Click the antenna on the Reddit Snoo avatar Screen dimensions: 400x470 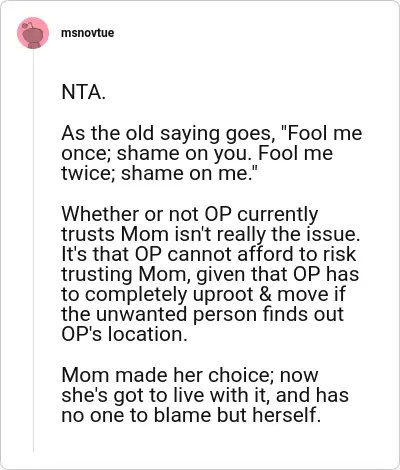click(x=28, y=25)
